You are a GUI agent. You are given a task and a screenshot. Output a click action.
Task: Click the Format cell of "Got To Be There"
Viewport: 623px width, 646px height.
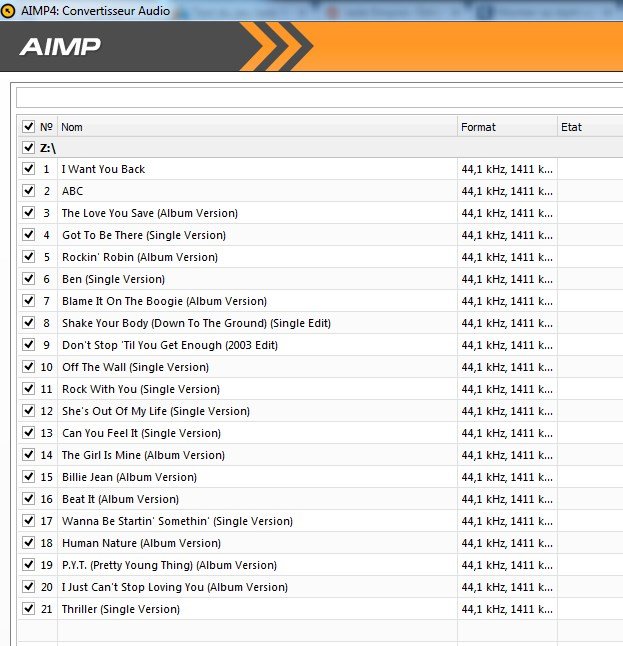click(507, 235)
